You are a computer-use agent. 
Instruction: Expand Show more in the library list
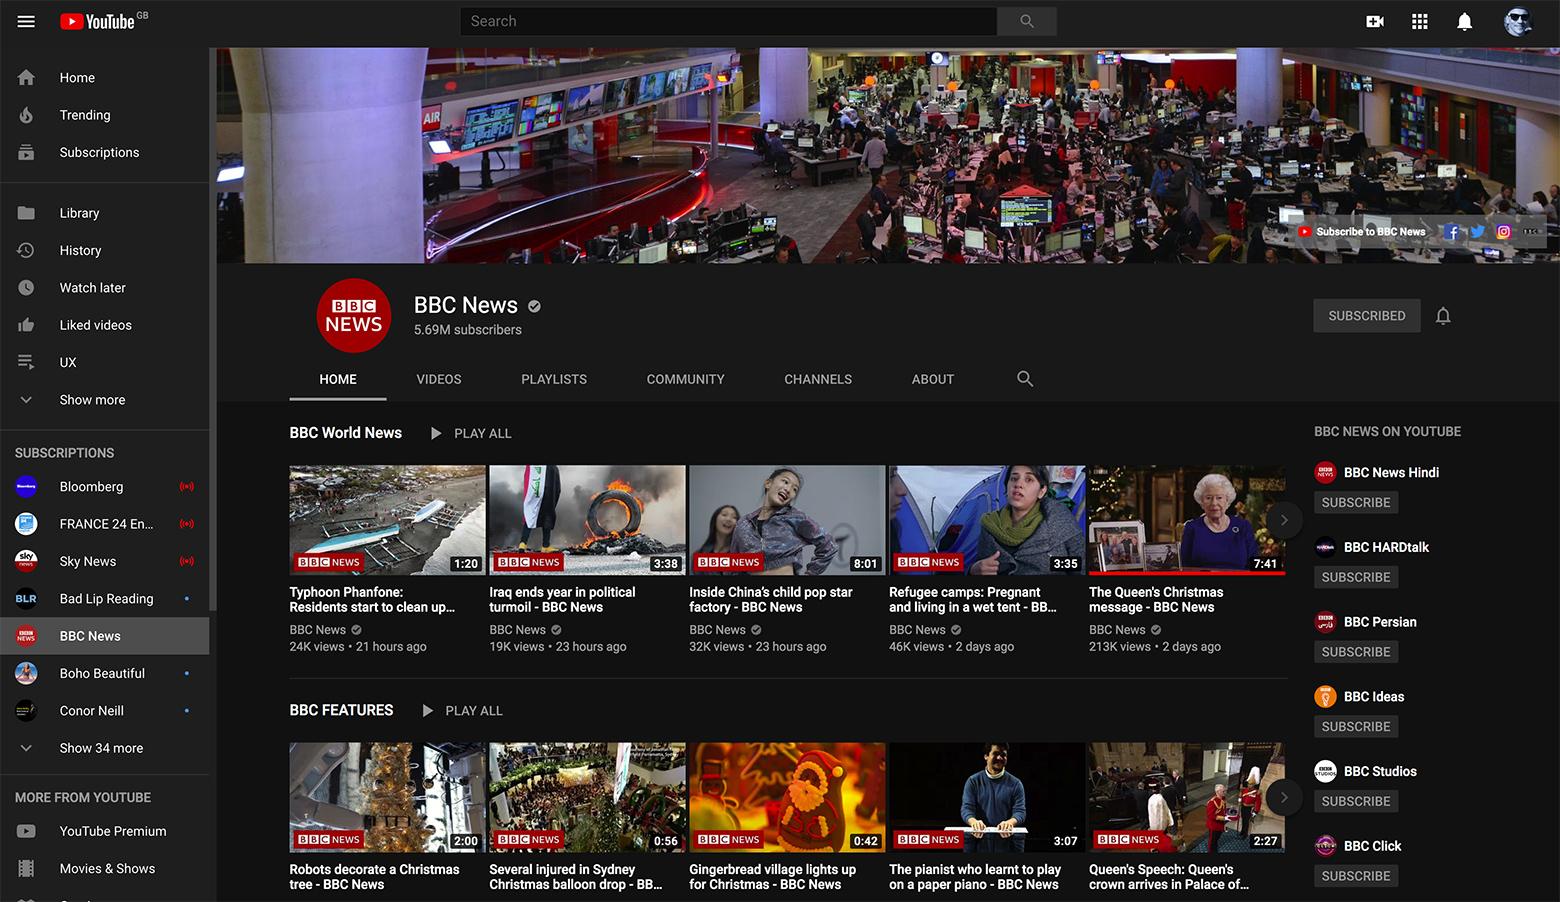105,400
